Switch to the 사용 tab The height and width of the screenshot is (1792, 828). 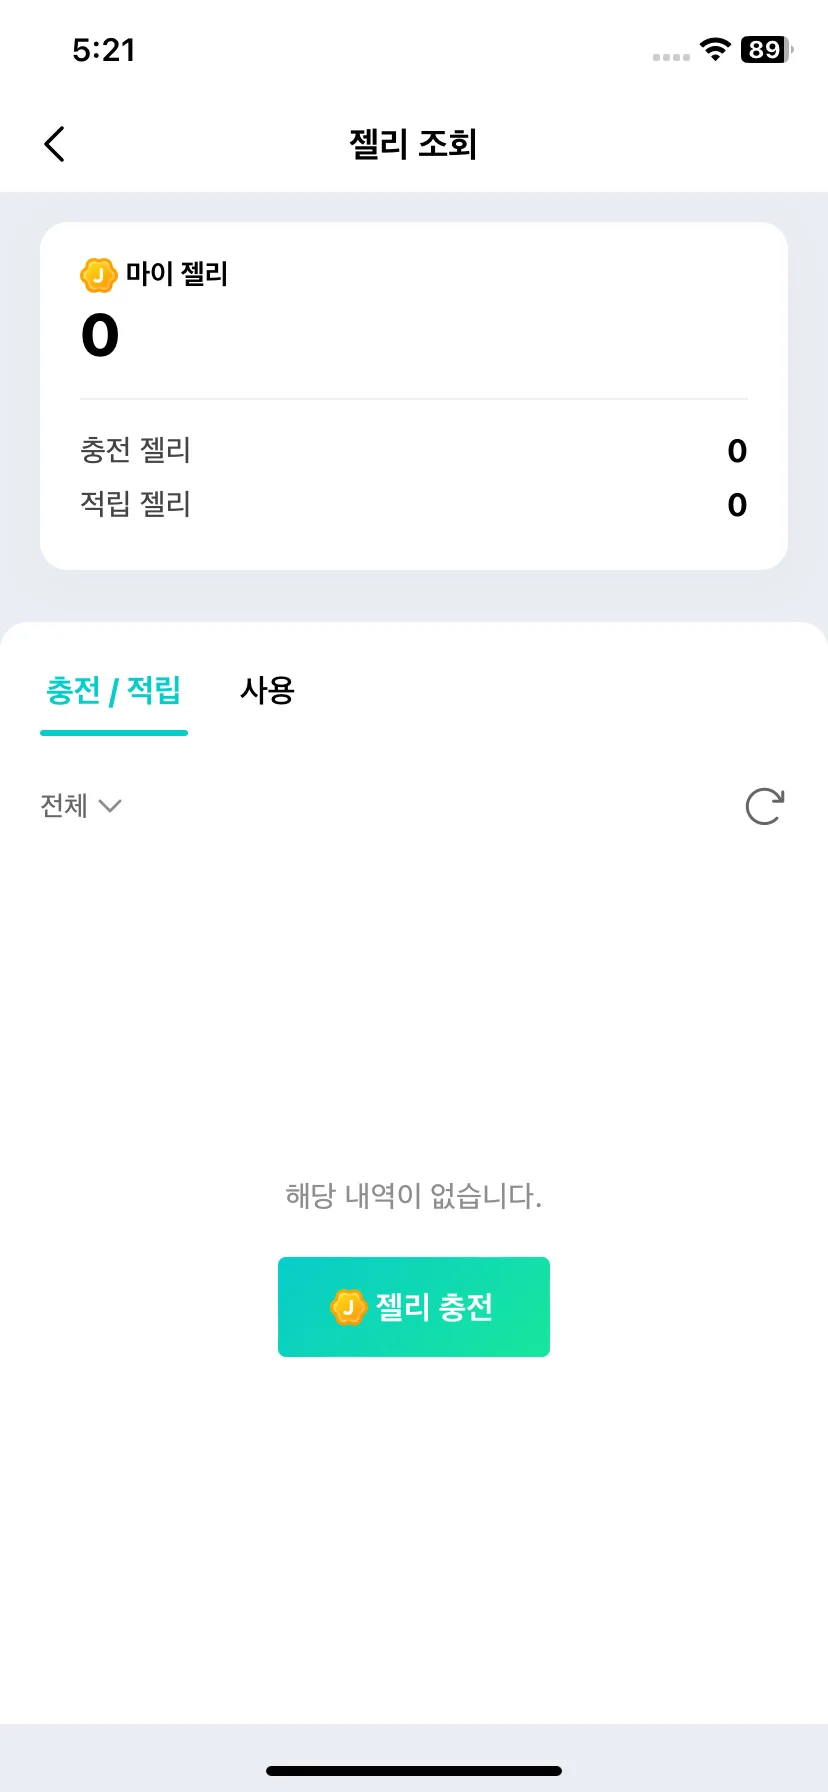(267, 690)
